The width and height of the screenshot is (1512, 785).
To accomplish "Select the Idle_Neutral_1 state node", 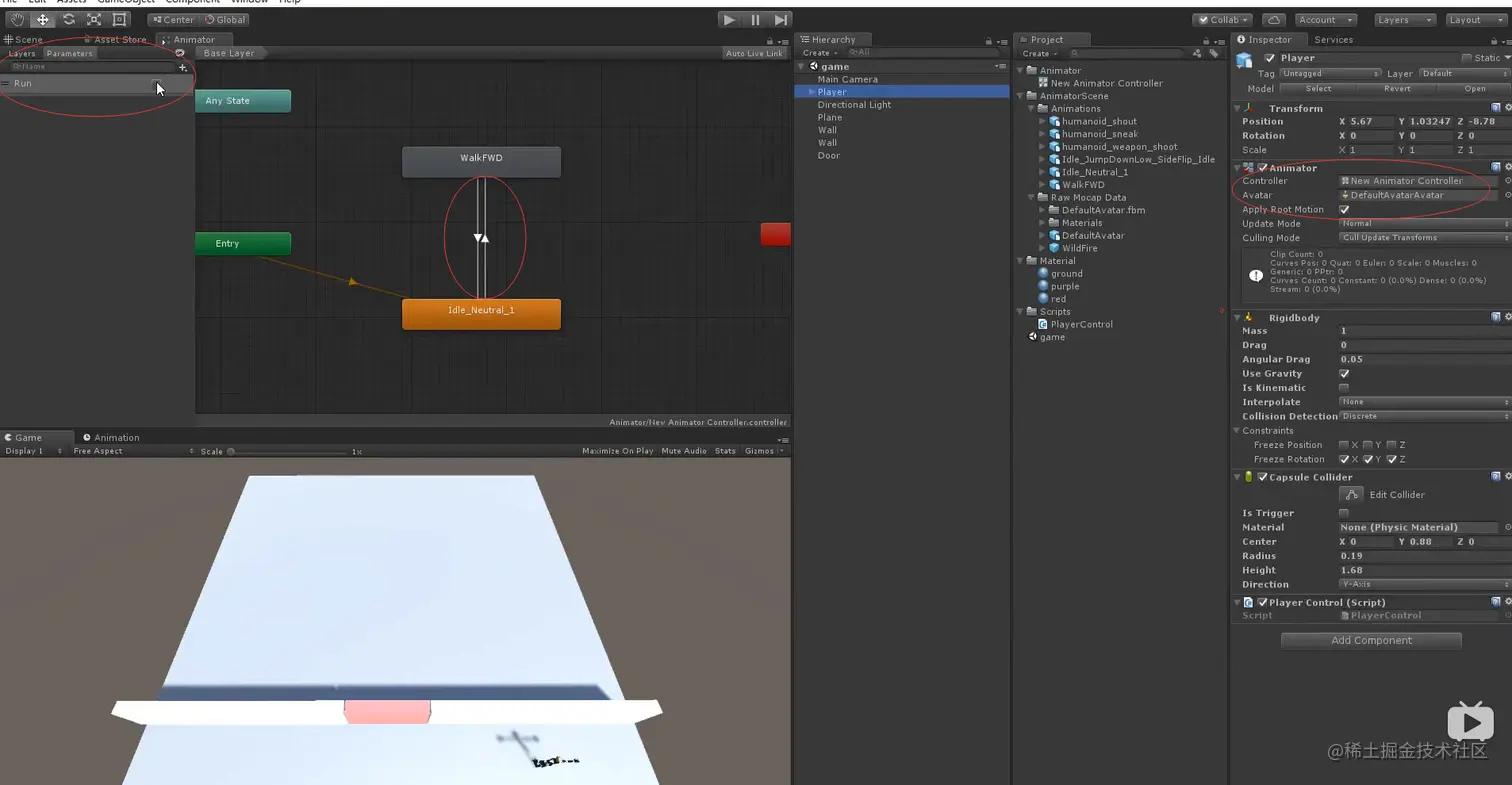I will [481, 314].
